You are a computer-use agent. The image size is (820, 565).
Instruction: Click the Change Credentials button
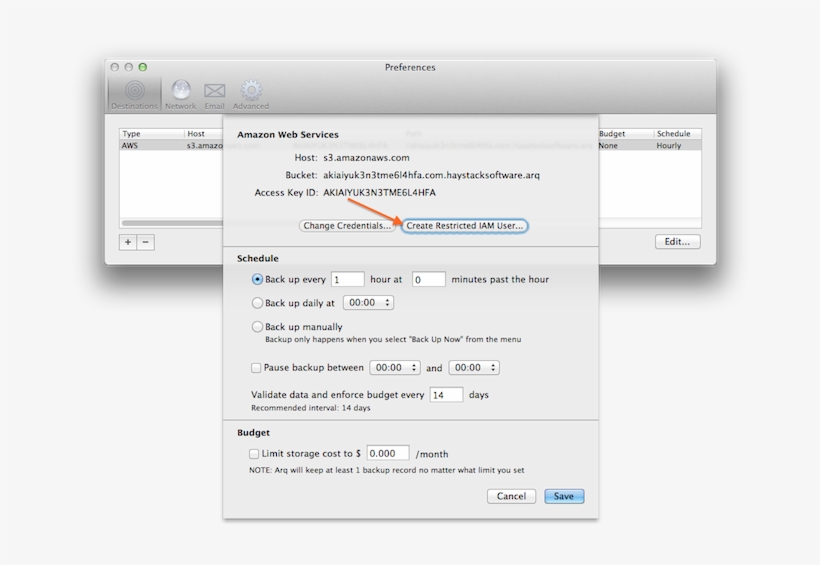click(347, 226)
